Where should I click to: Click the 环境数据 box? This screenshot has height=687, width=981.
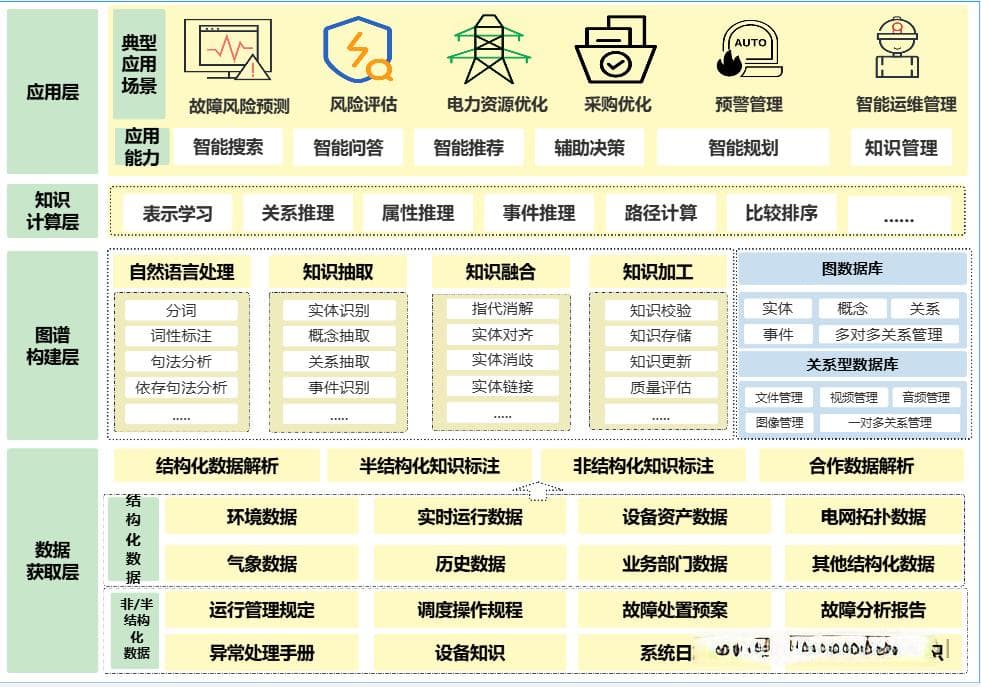pyautogui.click(x=262, y=517)
